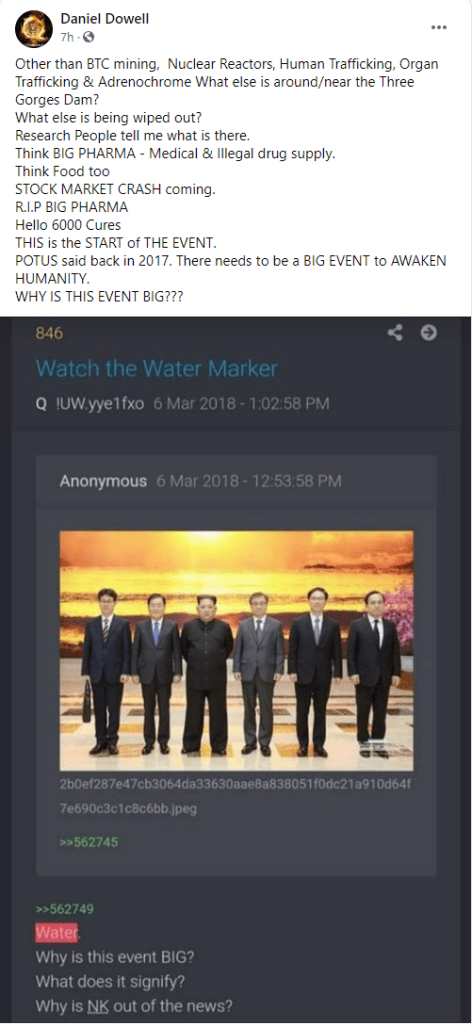Image resolution: width=472 pixels, height=1025 pixels.
Task: Click the arrow icon next to share
Action: (x=428, y=333)
